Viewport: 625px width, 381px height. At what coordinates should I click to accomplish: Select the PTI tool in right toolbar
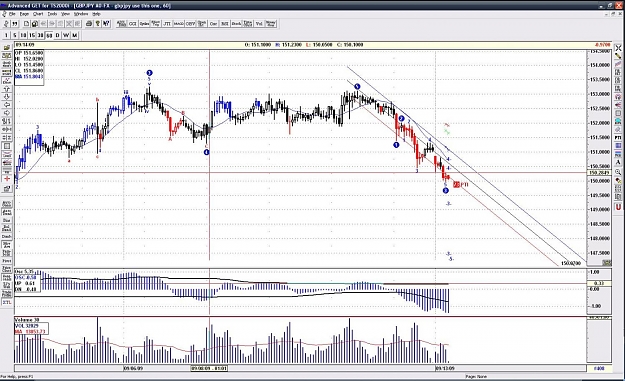point(618,137)
